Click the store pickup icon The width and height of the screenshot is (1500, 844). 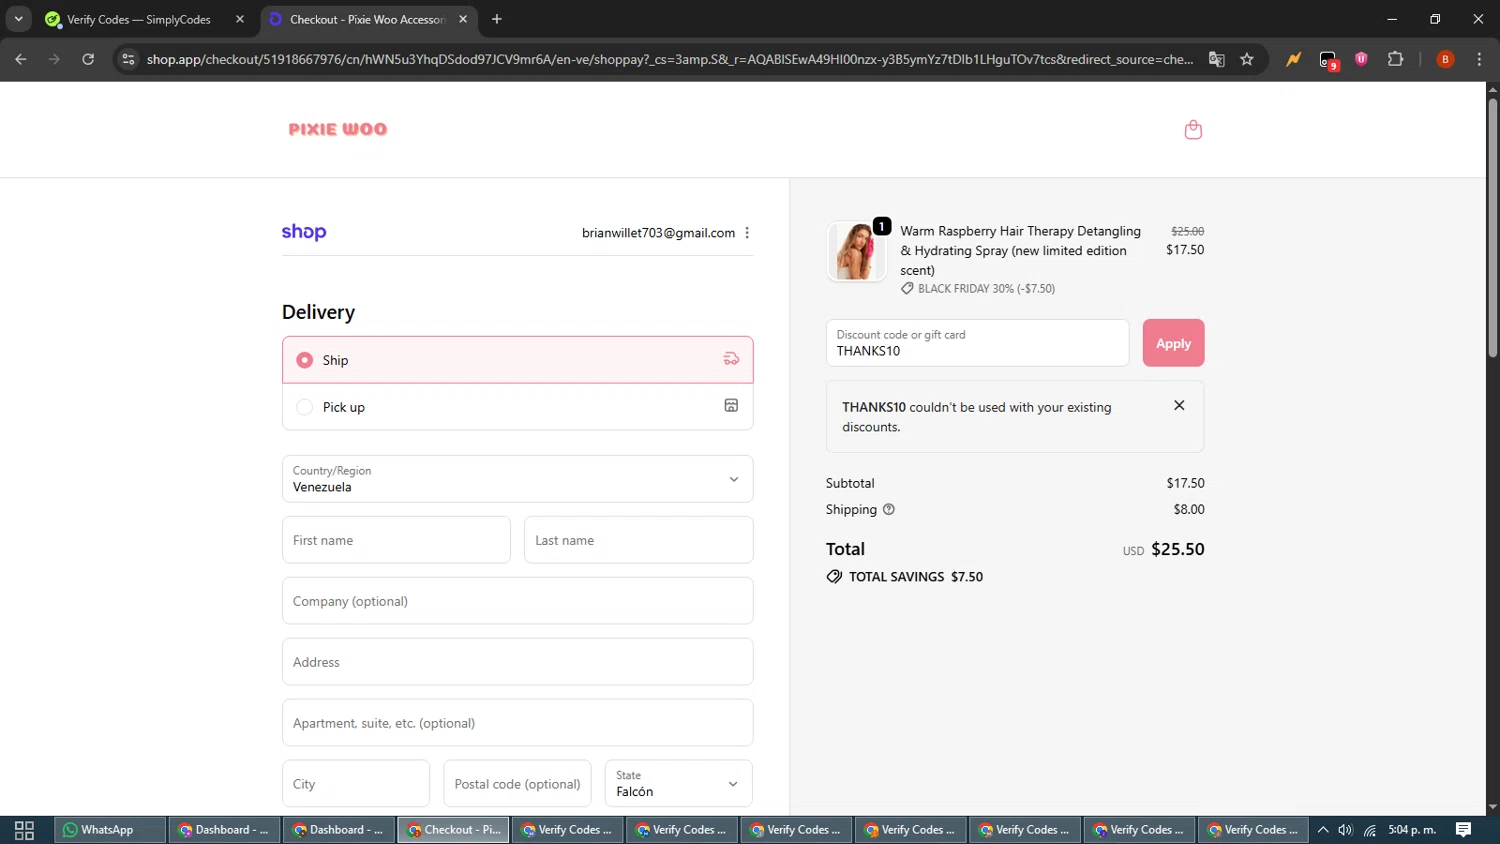[731, 405]
